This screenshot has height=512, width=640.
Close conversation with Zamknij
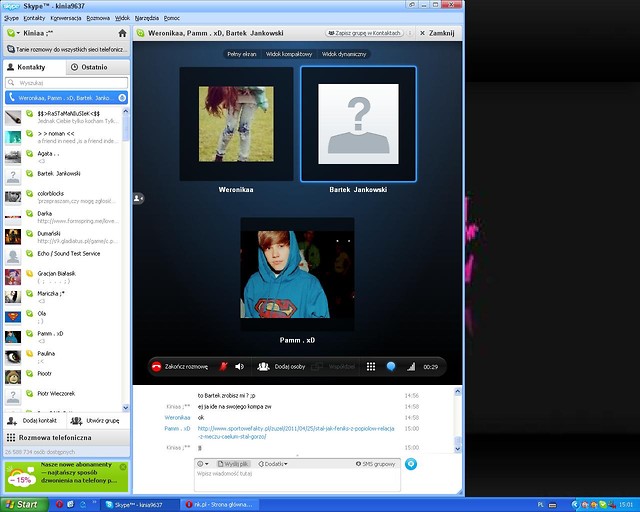click(437, 33)
